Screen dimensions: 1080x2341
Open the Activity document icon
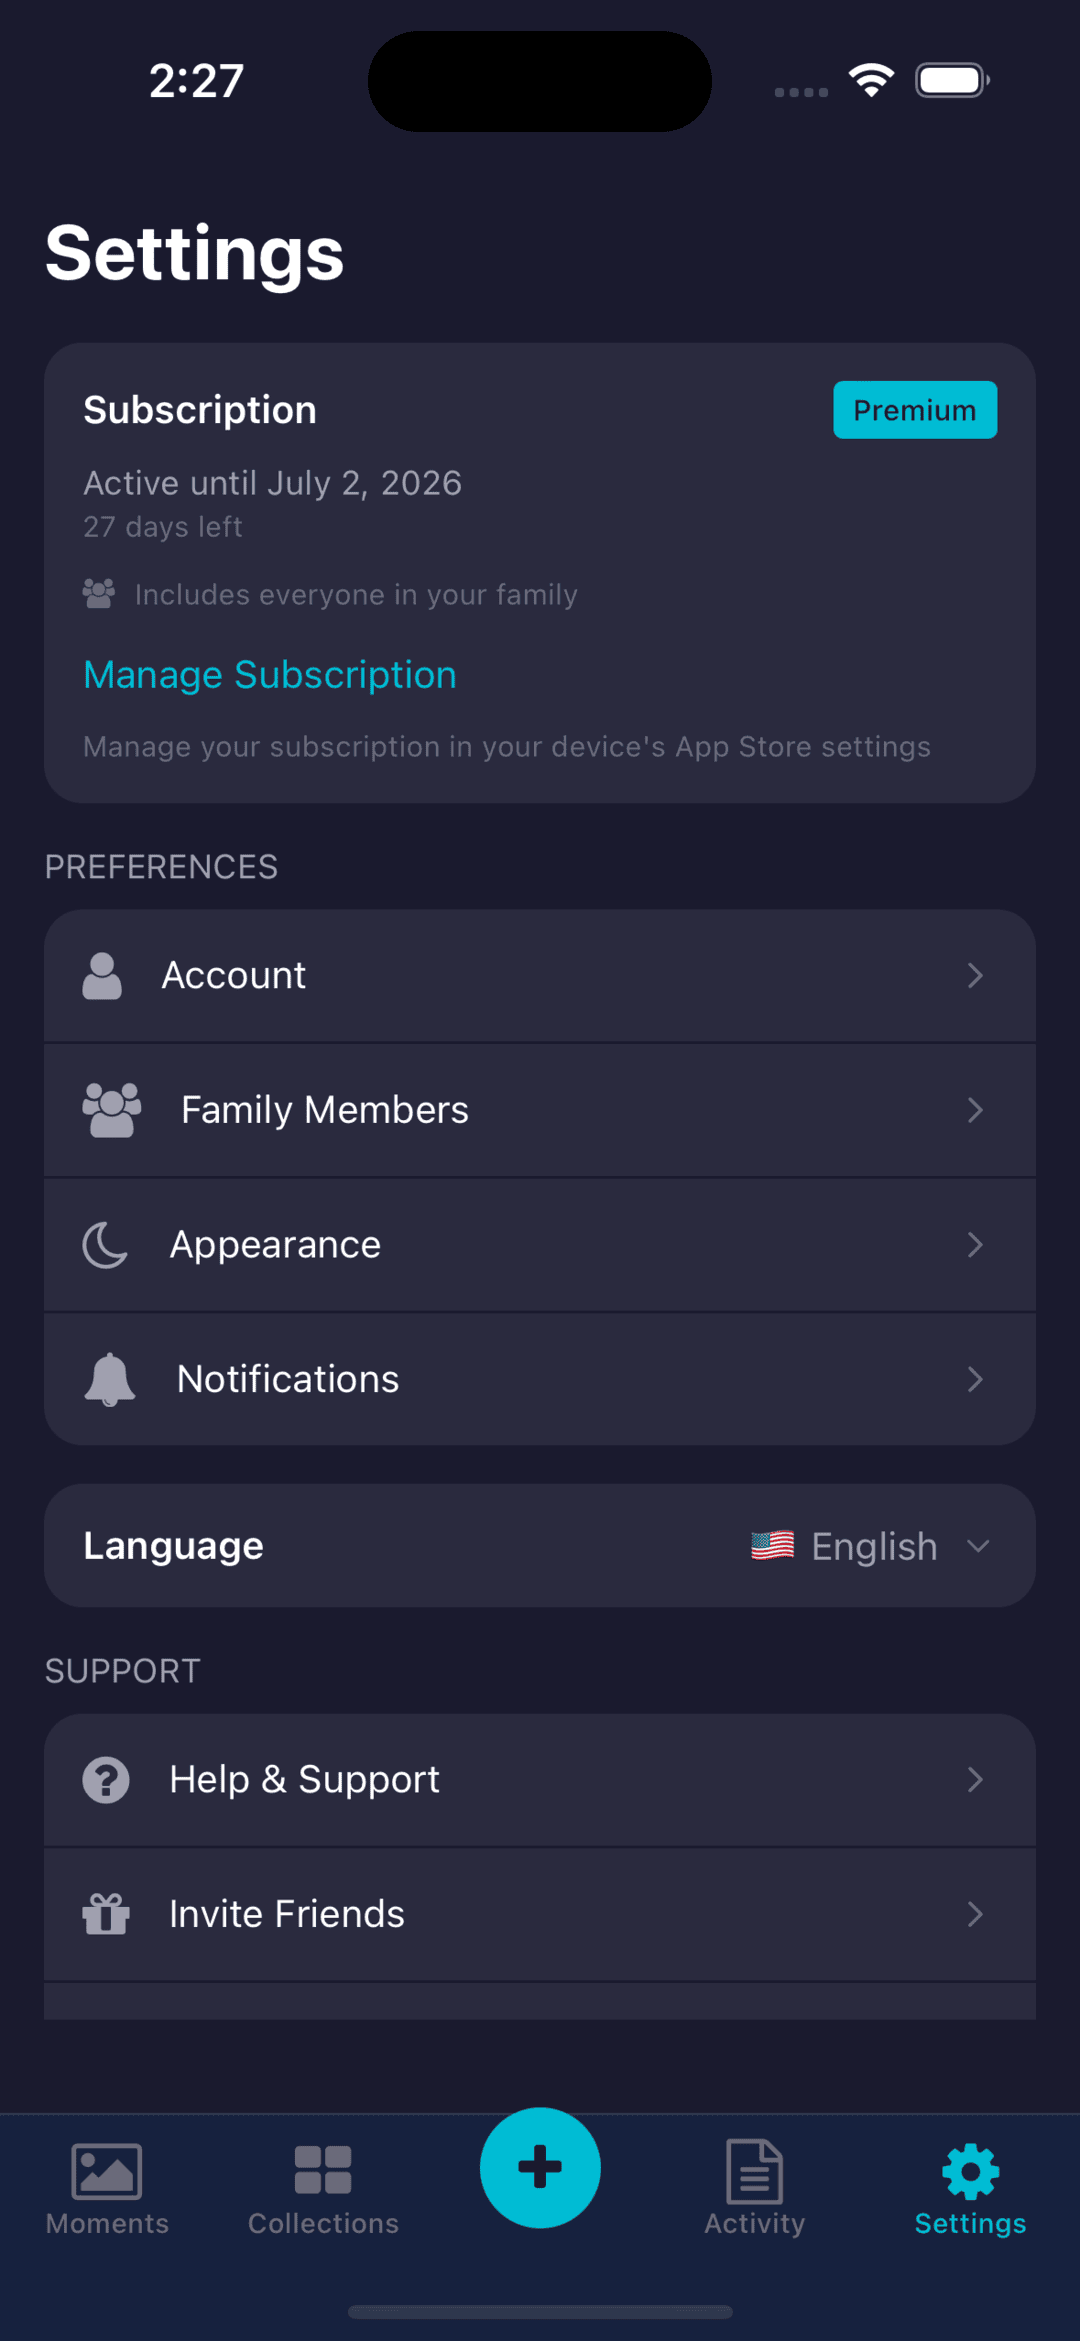coord(754,2171)
